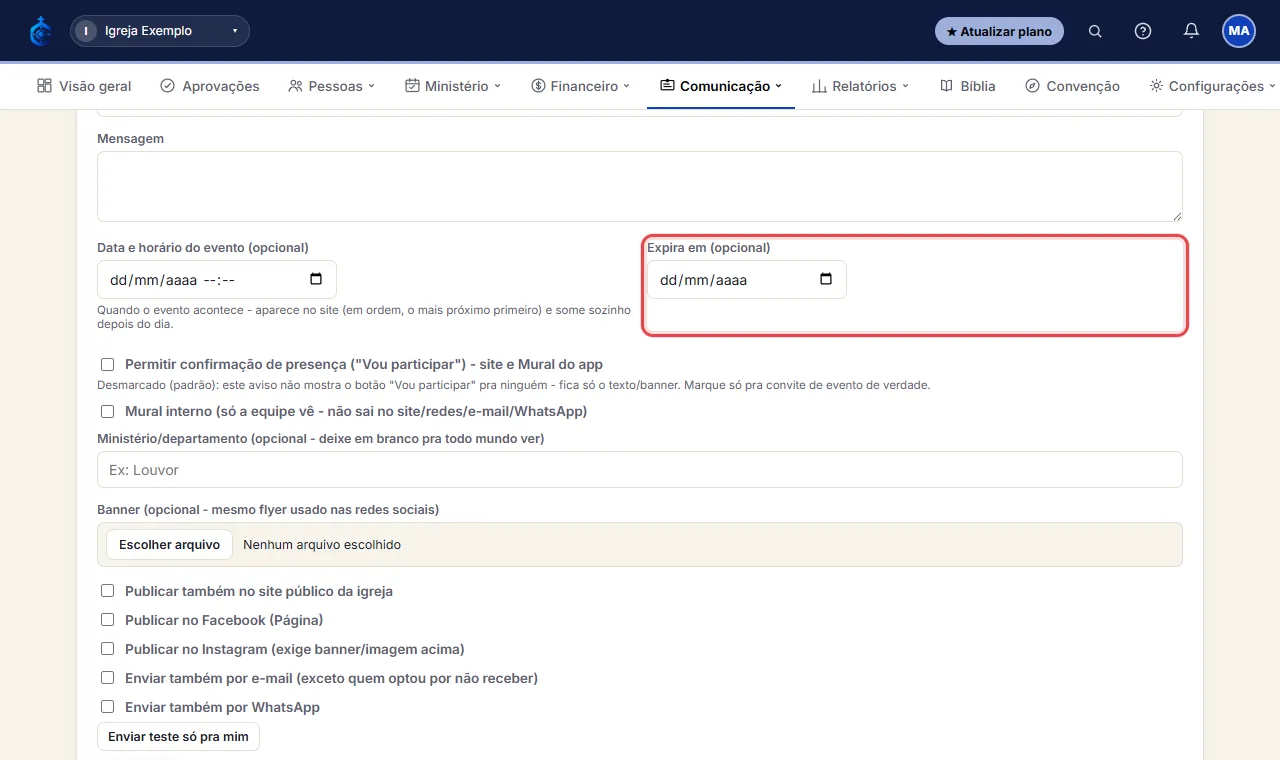The width and height of the screenshot is (1280, 760).
Task: Enable Publicar no Facebook checkbox
Action: [x=107, y=620]
